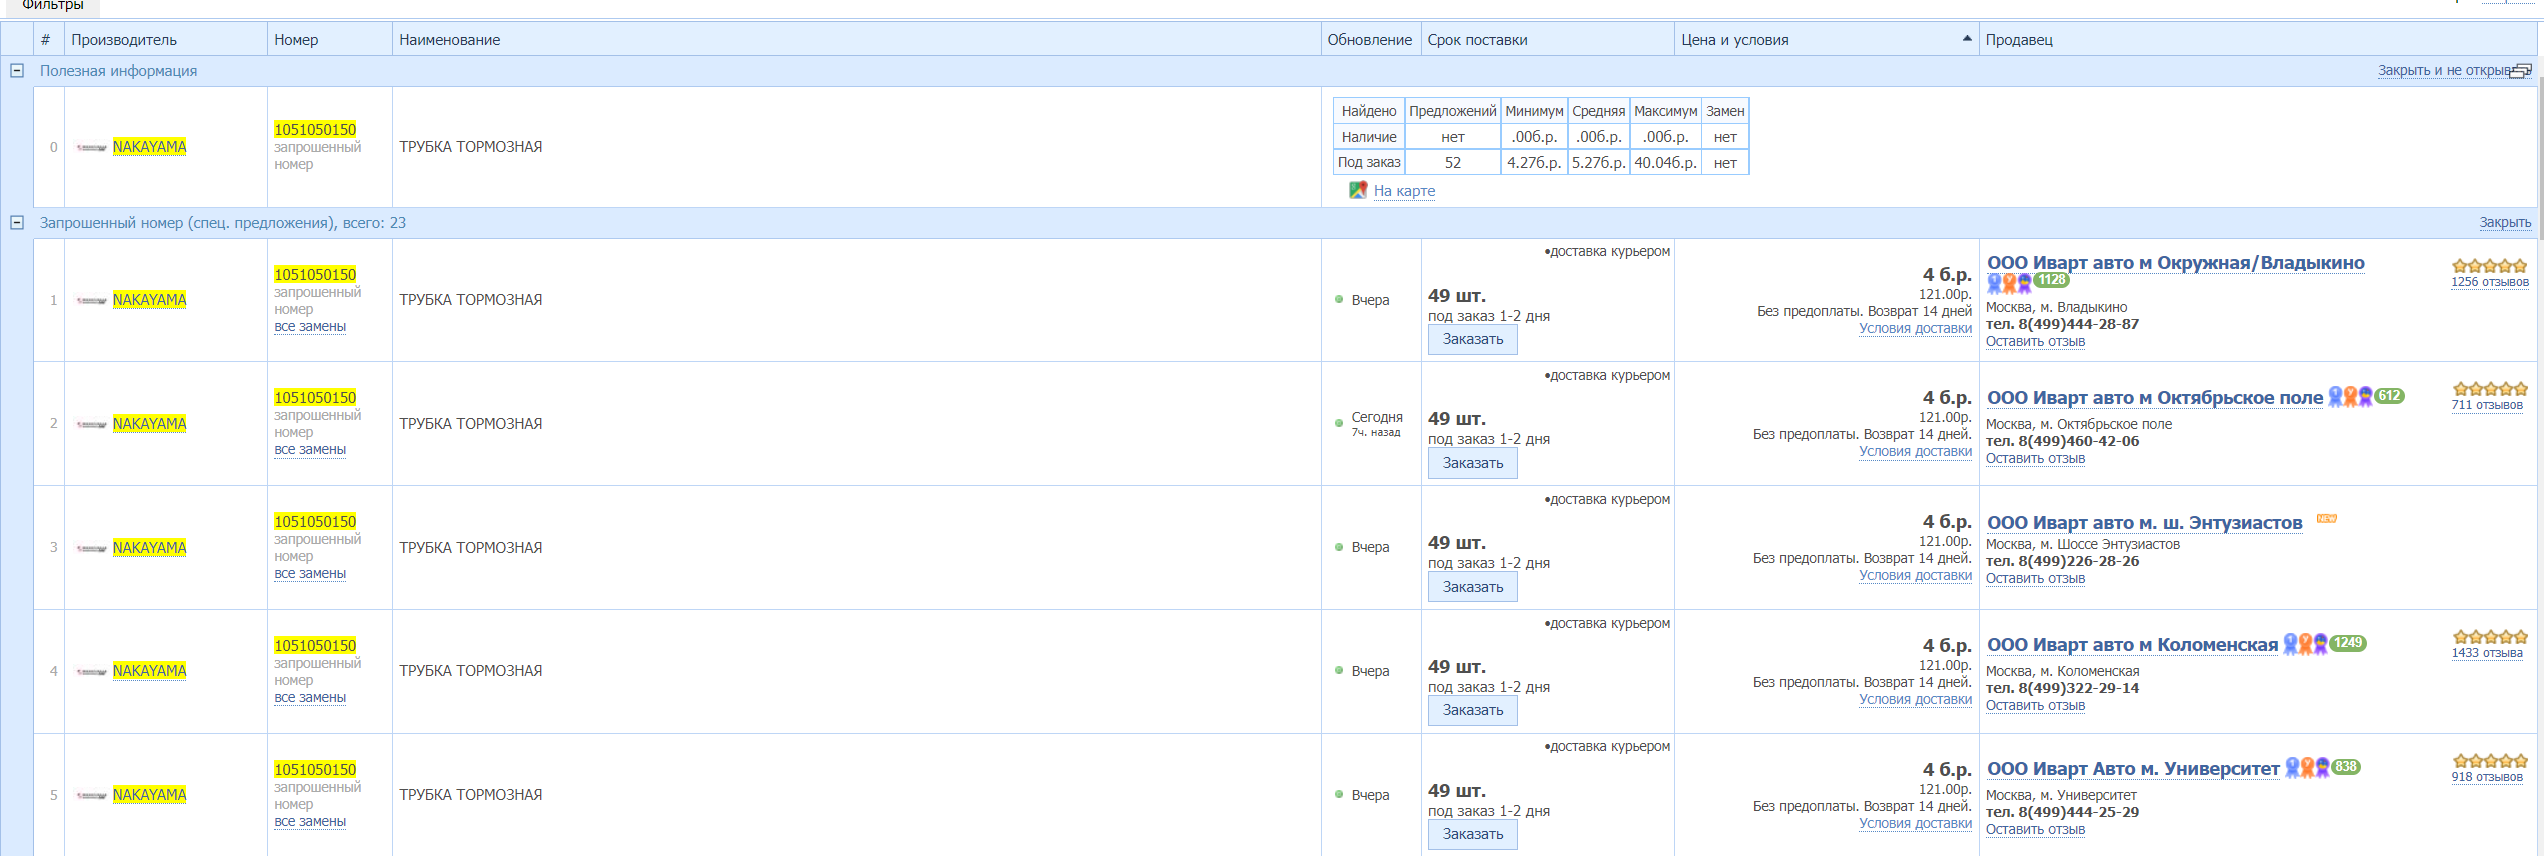This screenshot has width=2544, height=856.
Task: Click star rating above "918 отзывов"
Action: pos(2490,761)
